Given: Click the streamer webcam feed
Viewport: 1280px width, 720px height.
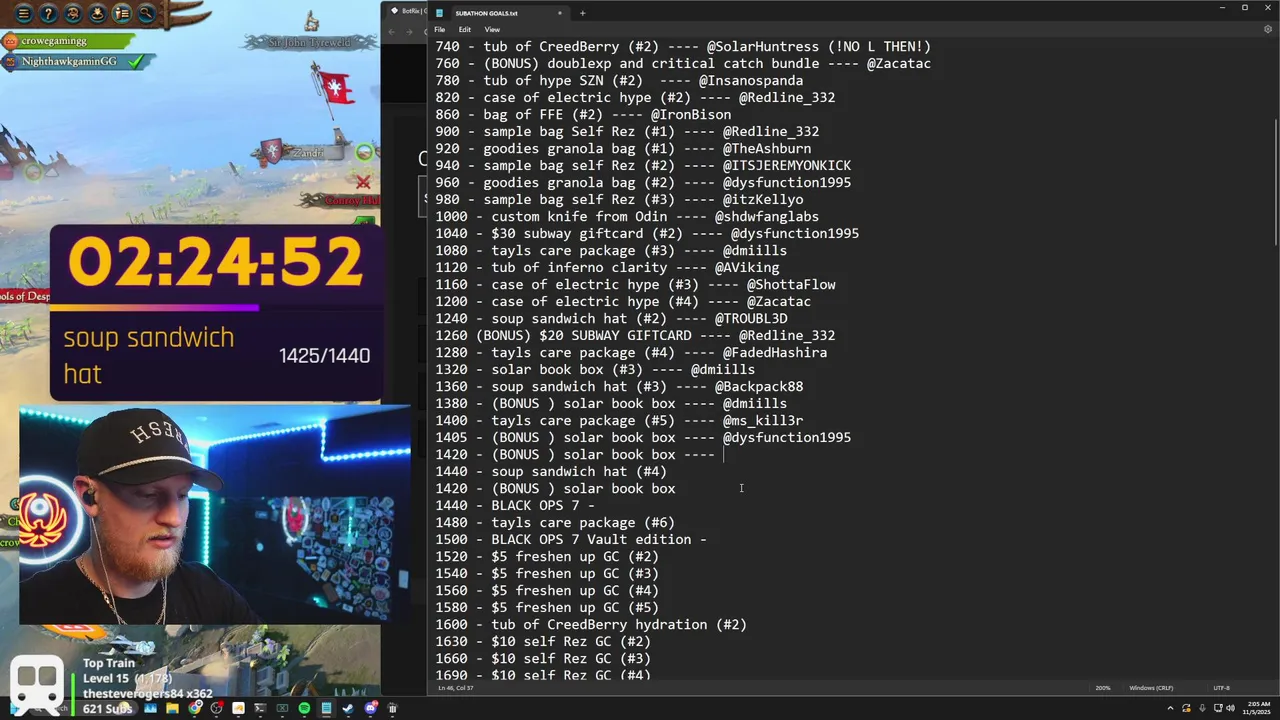Looking at the screenshot, I should click(x=214, y=514).
